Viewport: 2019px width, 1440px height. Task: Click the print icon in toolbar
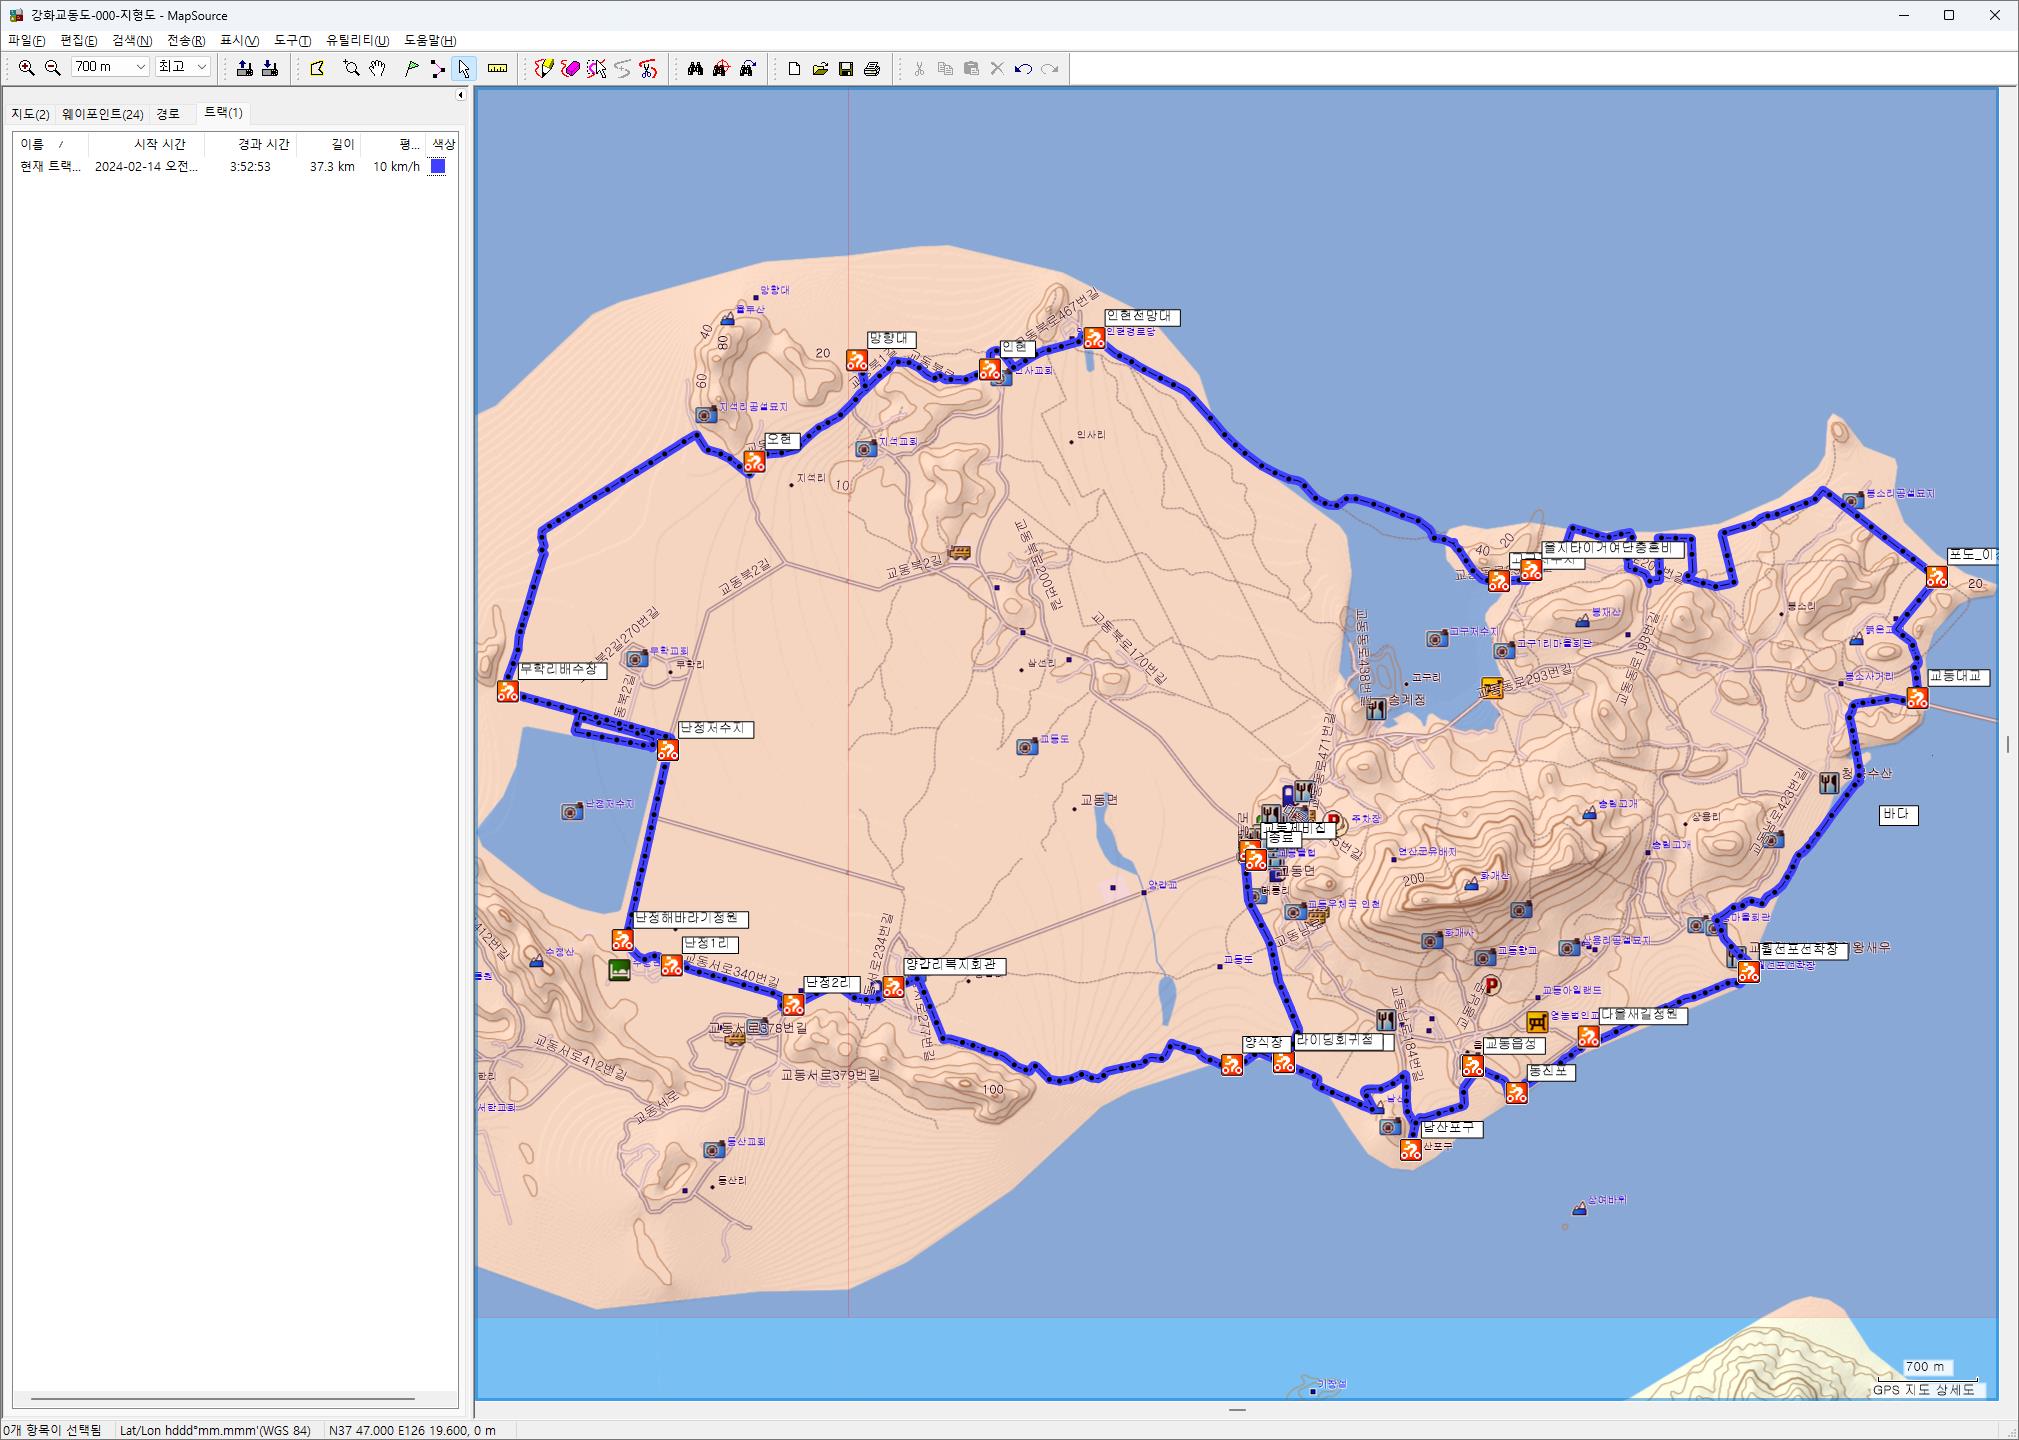pos(872,68)
